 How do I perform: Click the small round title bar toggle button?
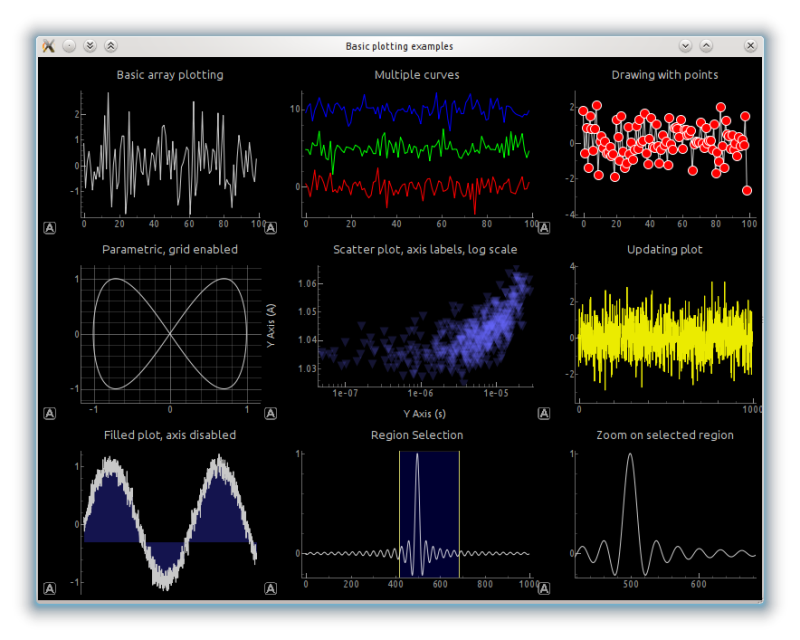point(69,45)
